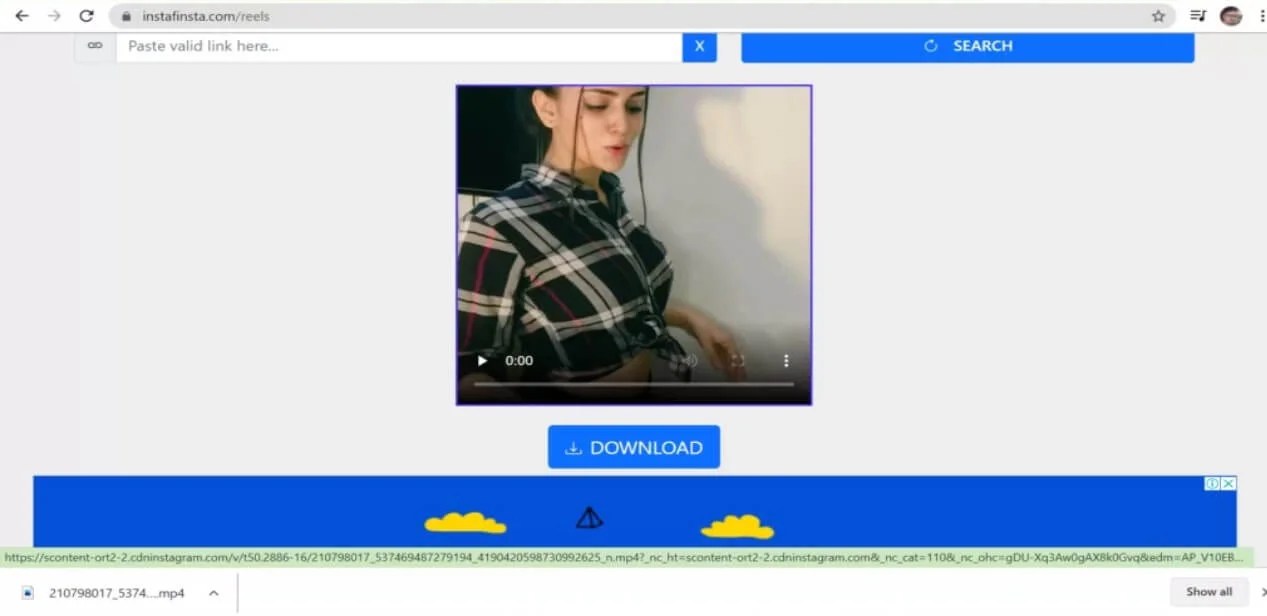Open video player more options
This screenshot has width=1267, height=616.
(786, 361)
